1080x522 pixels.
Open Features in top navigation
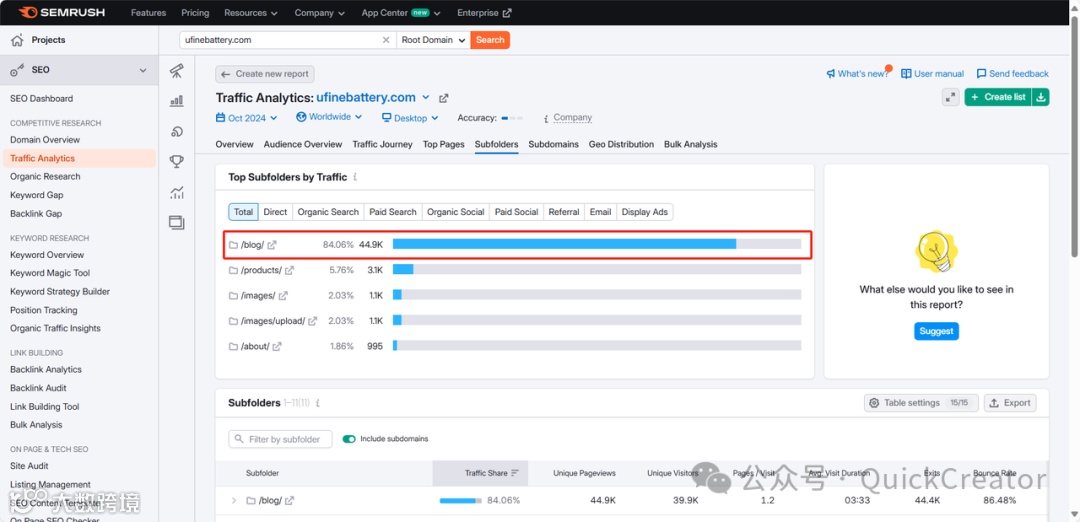pos(148,12)
